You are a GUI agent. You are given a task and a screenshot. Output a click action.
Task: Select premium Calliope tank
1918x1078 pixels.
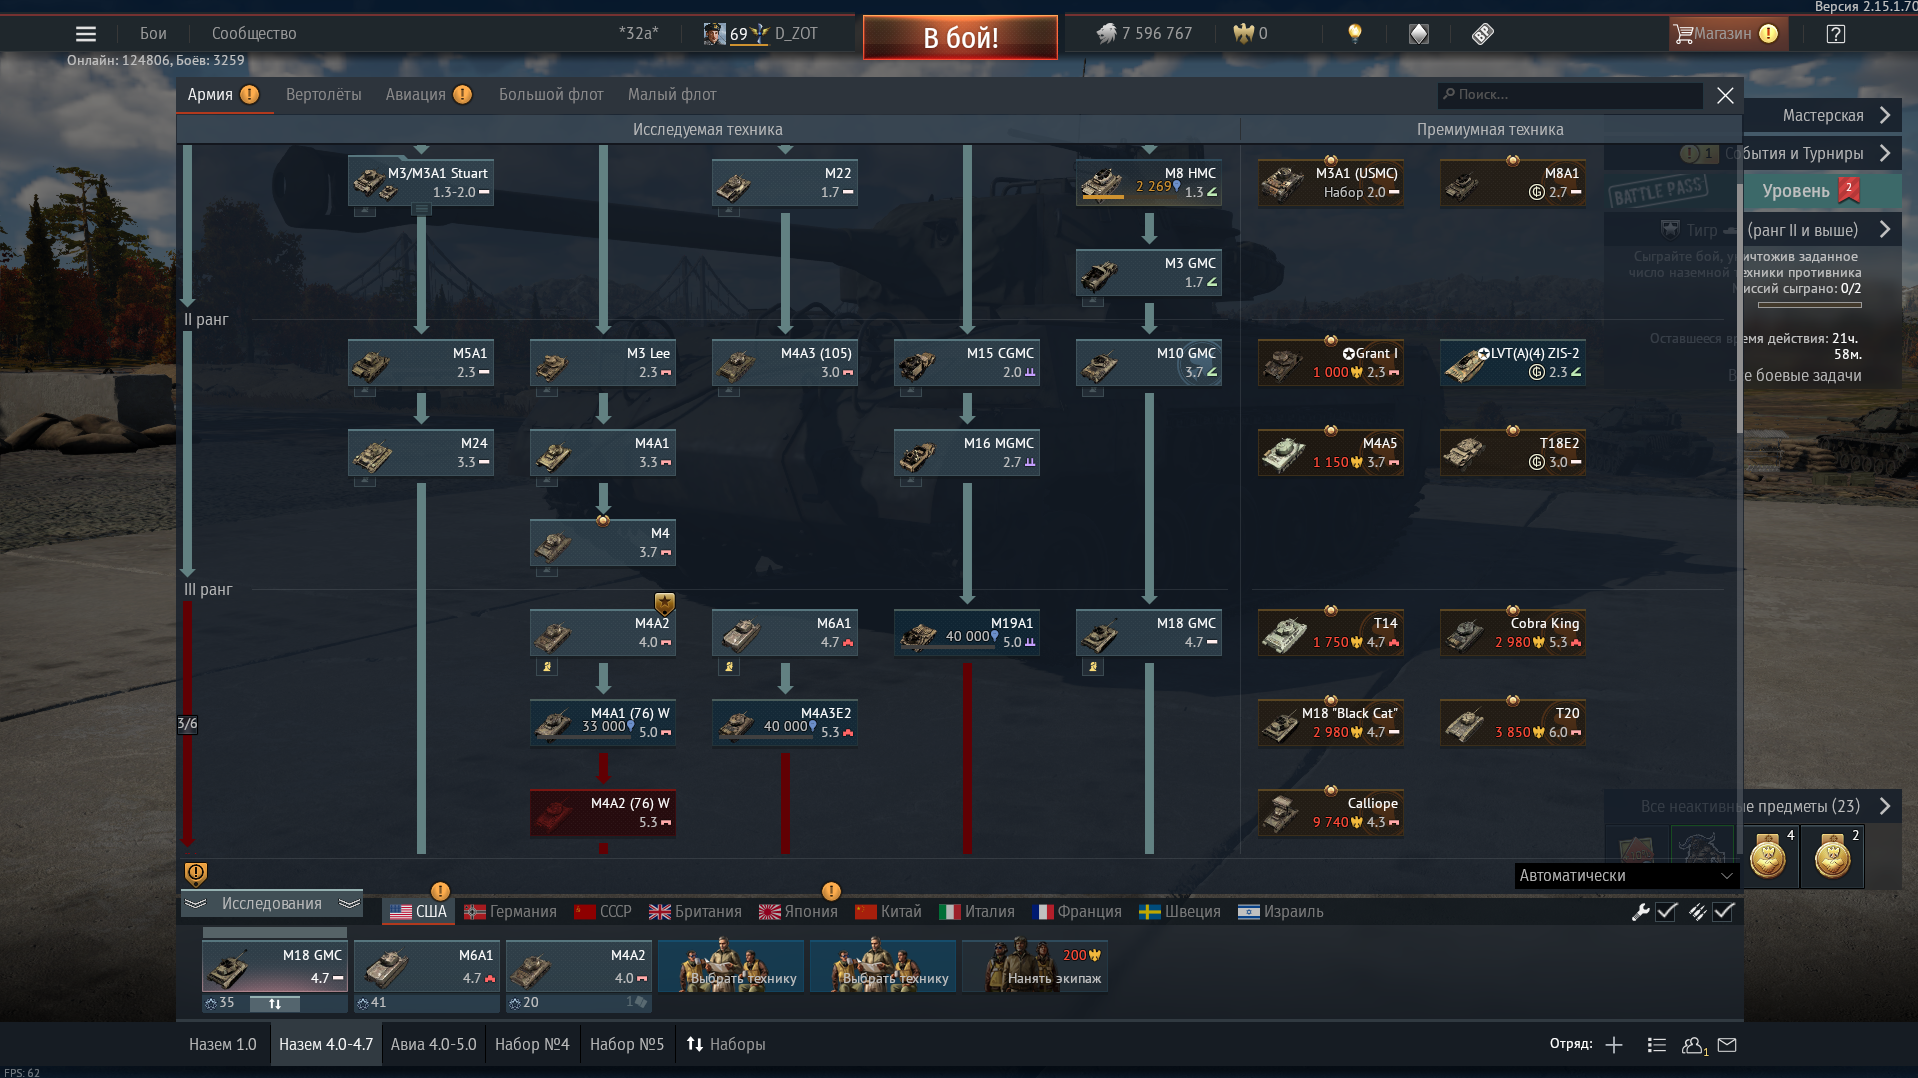[1330, 813]
